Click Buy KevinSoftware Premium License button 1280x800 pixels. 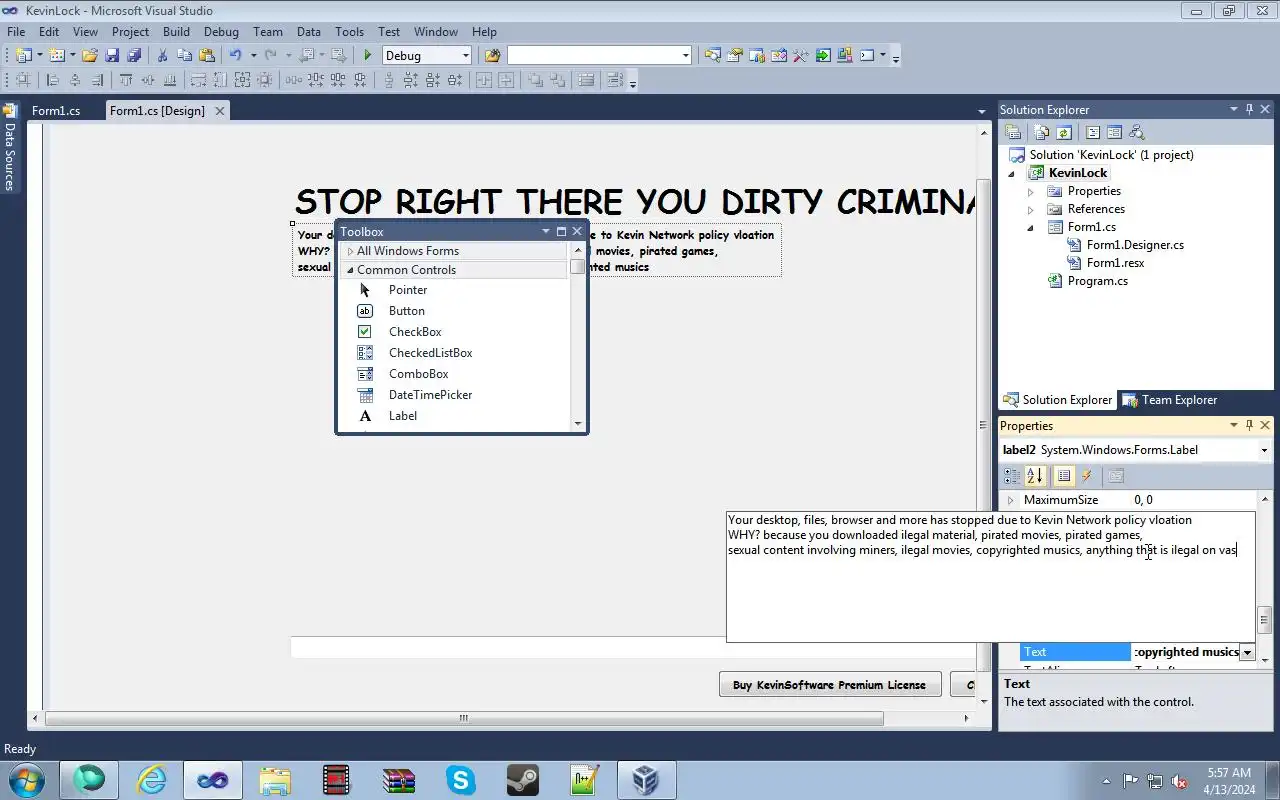(830, 685)
